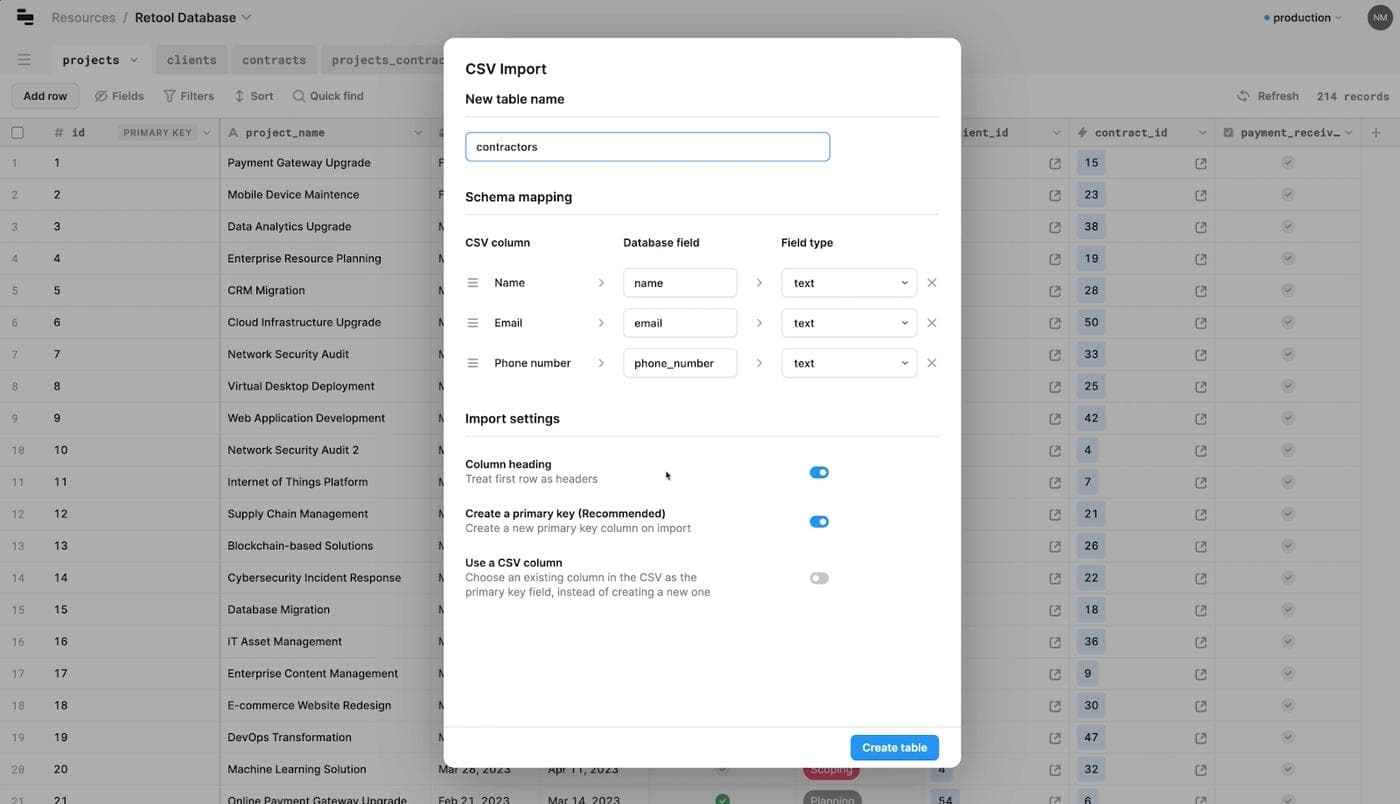Click the New table name input
This screenshot has height=804, width=1400.
pyautogui.click(x=647, y=147)
